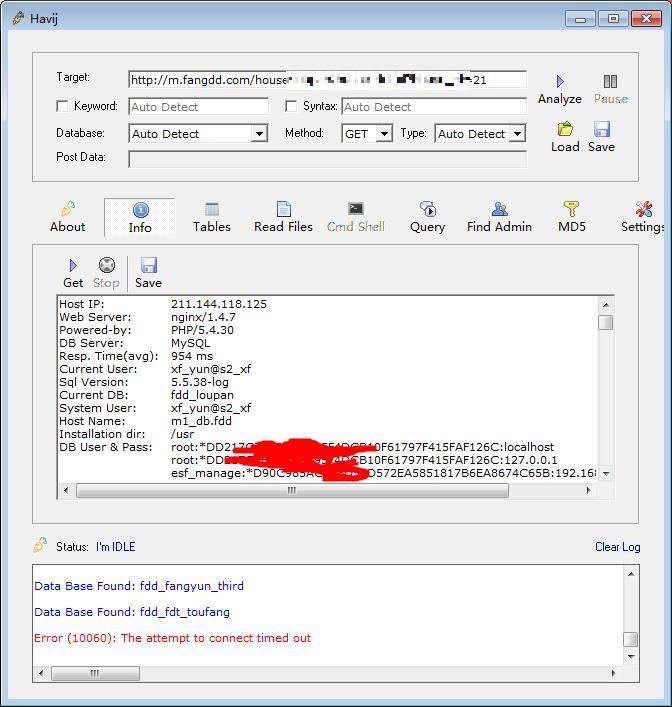The height and width of the screenshot is (707, 672).
Task: Click Web Server value nginx/1.4.7
Action: (x=203, y=317)
